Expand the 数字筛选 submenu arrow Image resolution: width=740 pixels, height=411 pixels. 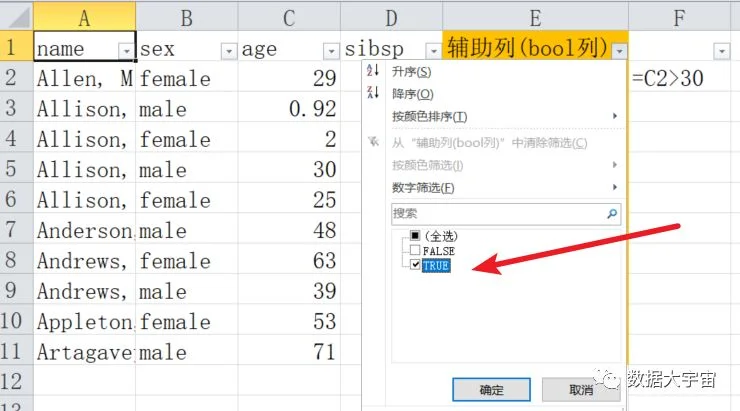click(x=614, y=187)
